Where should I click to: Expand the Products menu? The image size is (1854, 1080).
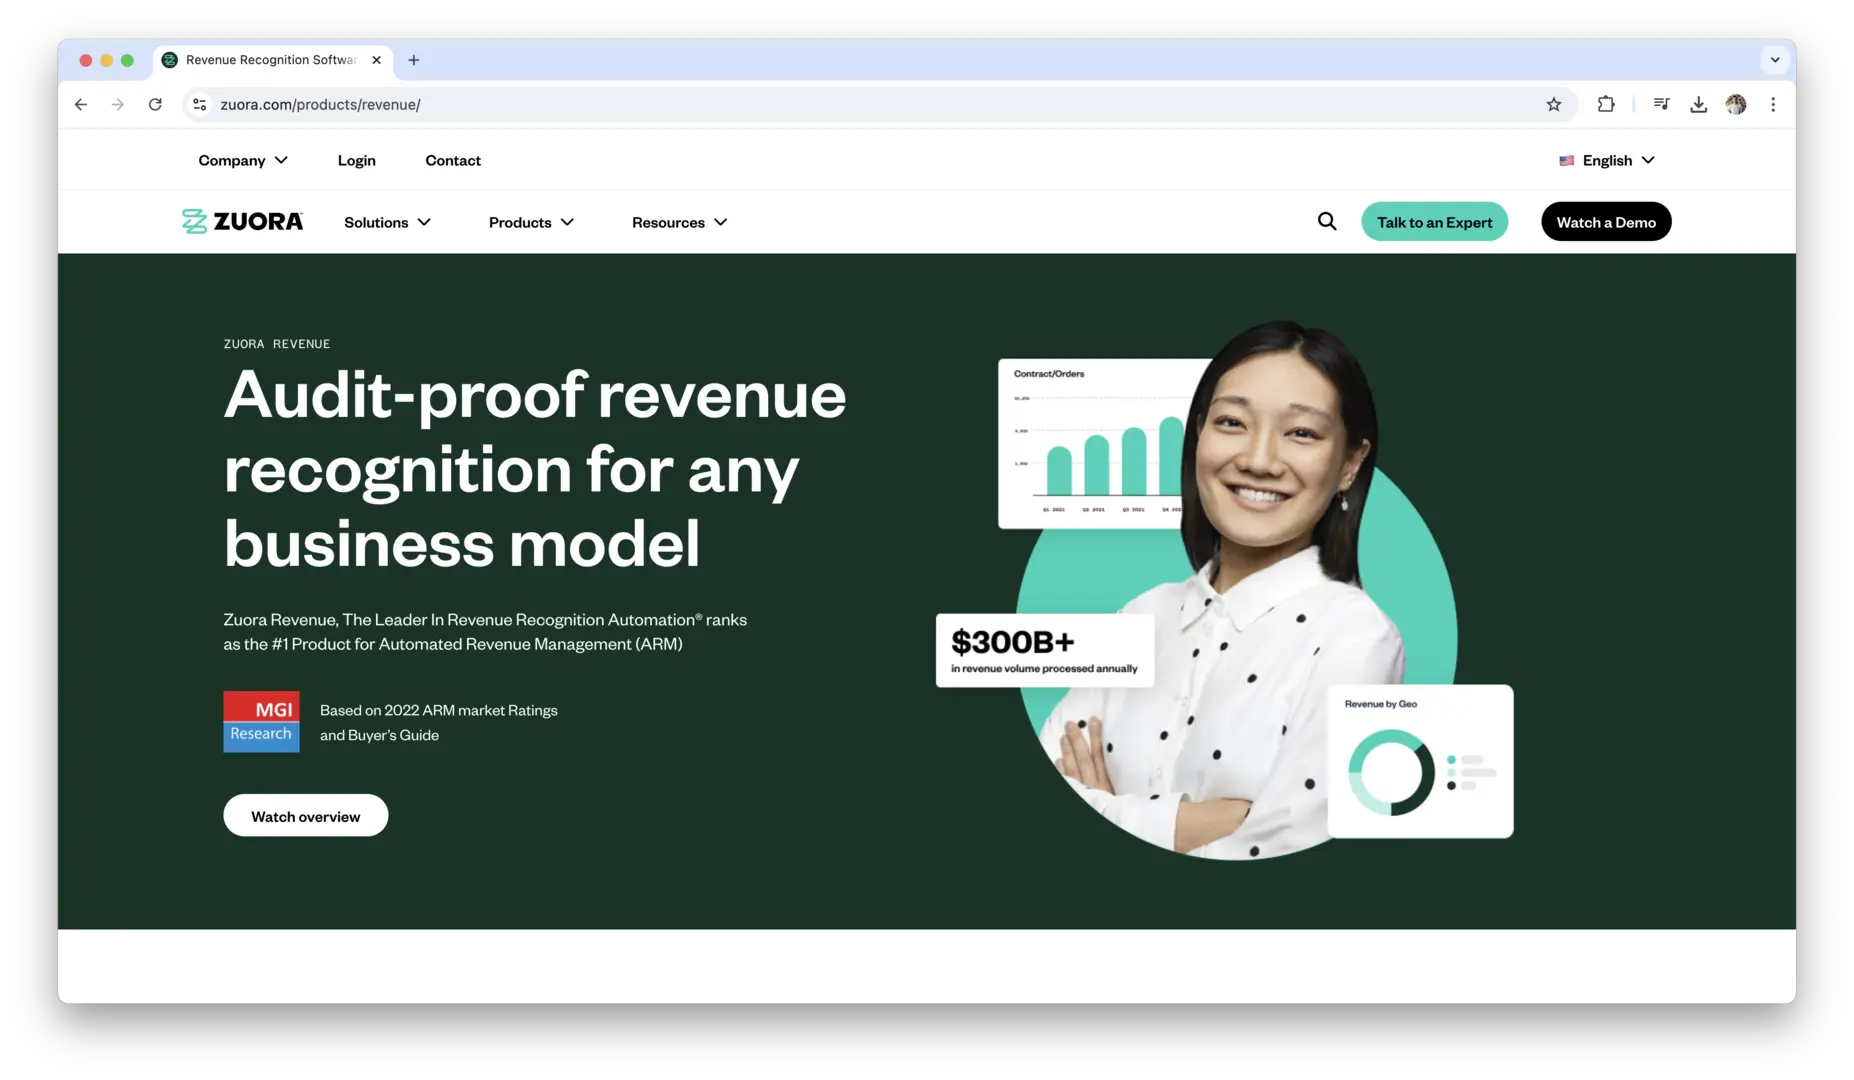[x=531, y=222]
